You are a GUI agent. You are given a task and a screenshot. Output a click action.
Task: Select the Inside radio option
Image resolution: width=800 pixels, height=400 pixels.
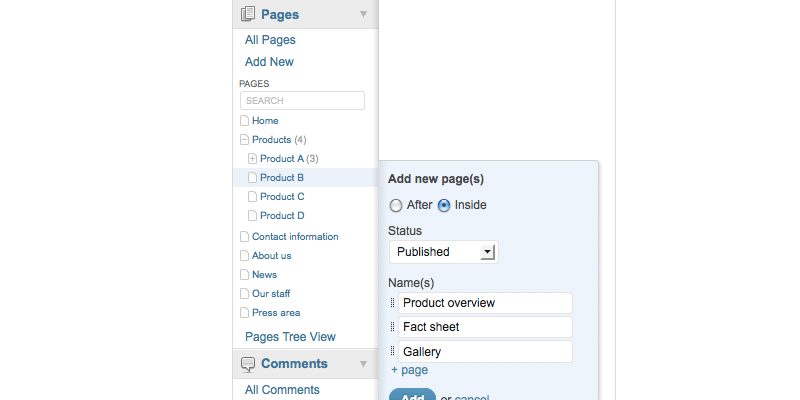(x=444, y=205)
